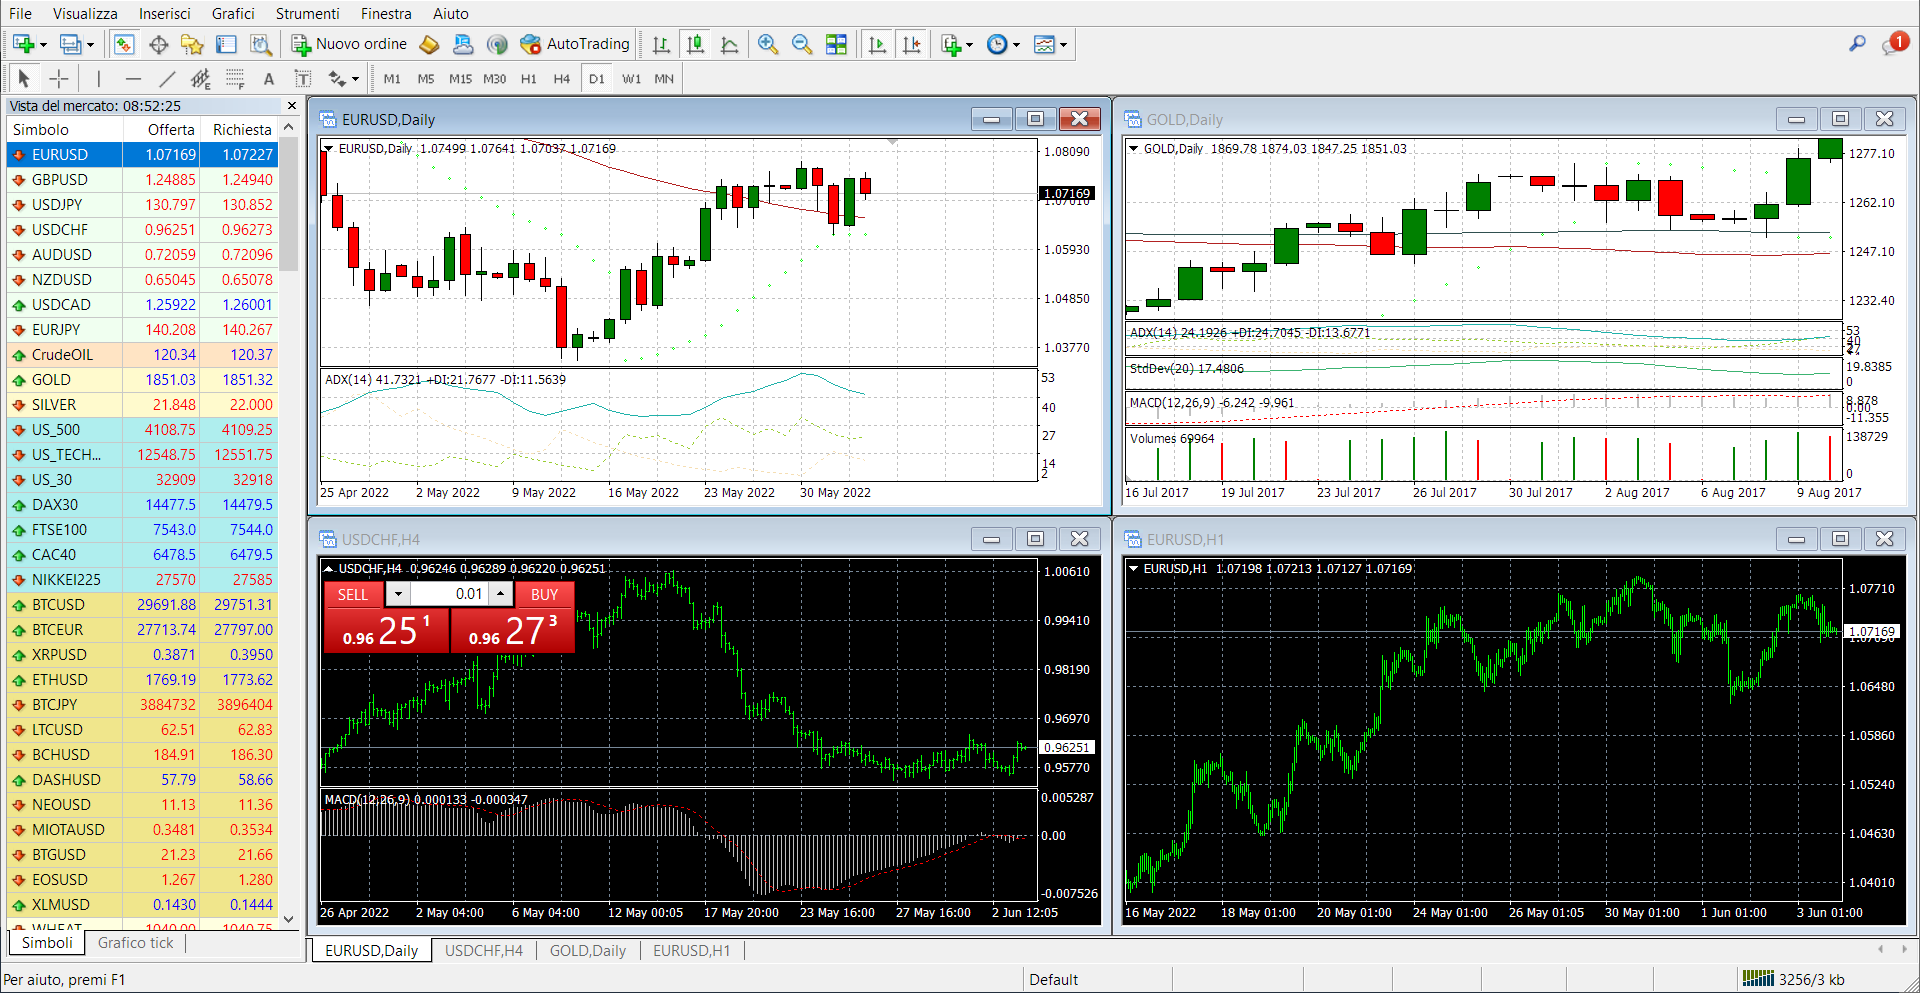
Task: Open the New Chart icon in toolbar
Action: (x=23, y=44)
